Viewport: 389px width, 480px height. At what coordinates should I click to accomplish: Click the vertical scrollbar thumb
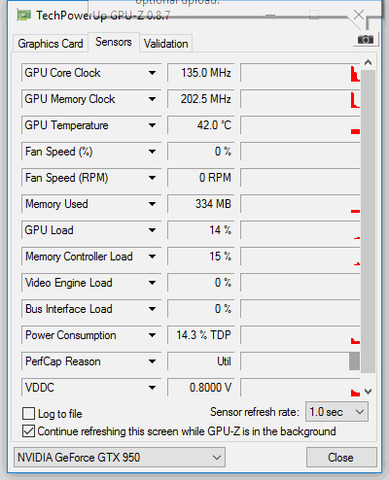point(368,221)
